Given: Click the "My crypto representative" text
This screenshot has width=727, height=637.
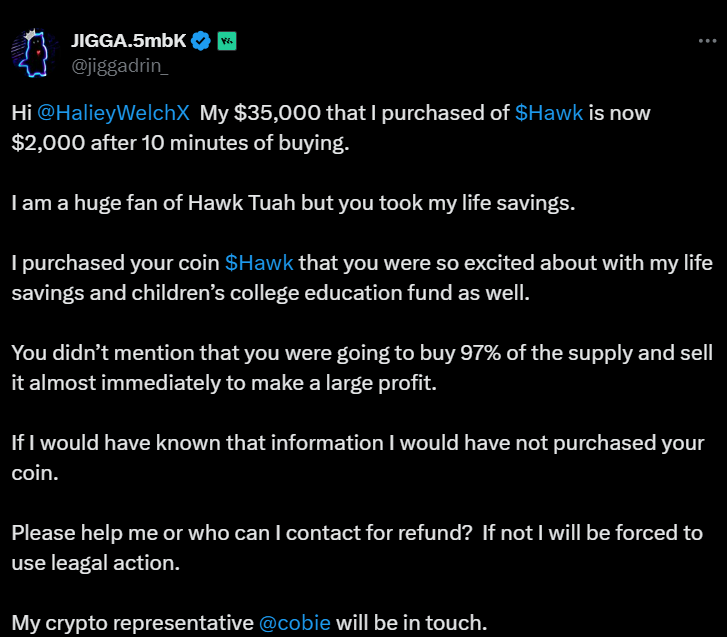Looking at the screenshot, I should tap(133, 623).
